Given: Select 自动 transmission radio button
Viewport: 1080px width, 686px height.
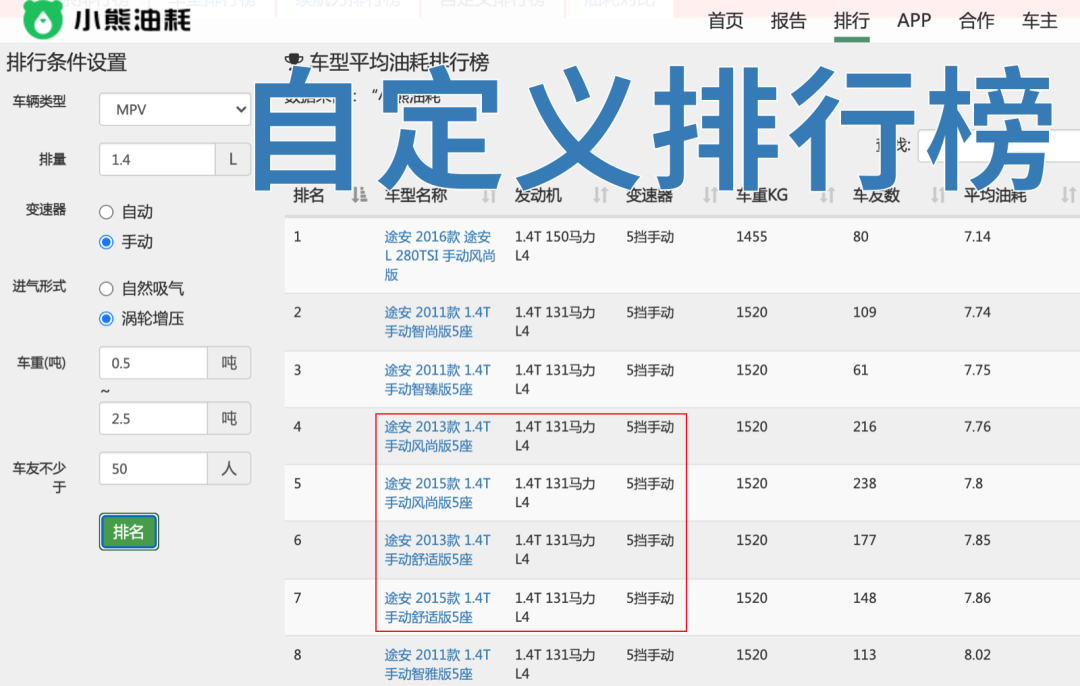Looking at the screenshot, I should 106,212.
